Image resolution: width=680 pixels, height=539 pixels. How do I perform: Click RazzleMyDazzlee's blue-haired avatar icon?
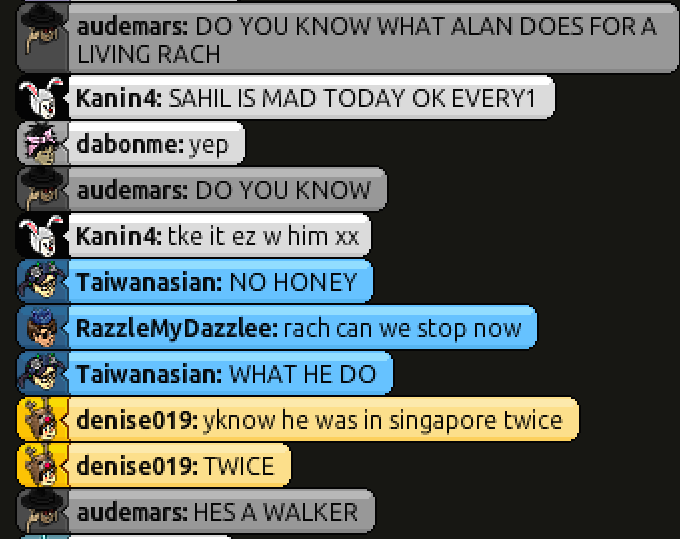[42, 327]
